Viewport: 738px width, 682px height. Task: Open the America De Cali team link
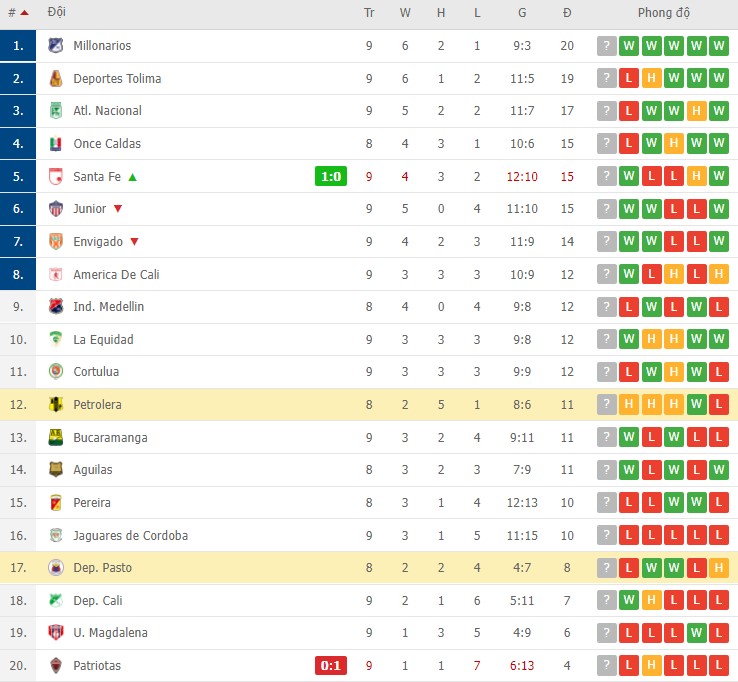(x=116, y=274)
